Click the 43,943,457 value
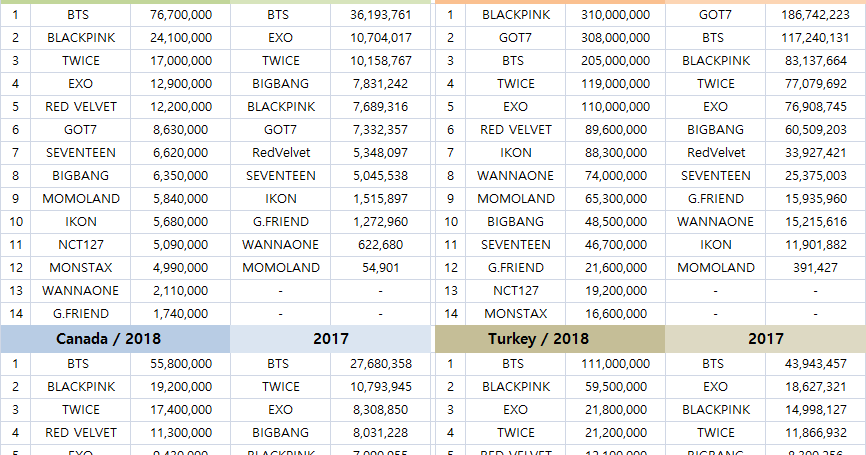Screen dimensions: 866x455 (x=816, y=364)
